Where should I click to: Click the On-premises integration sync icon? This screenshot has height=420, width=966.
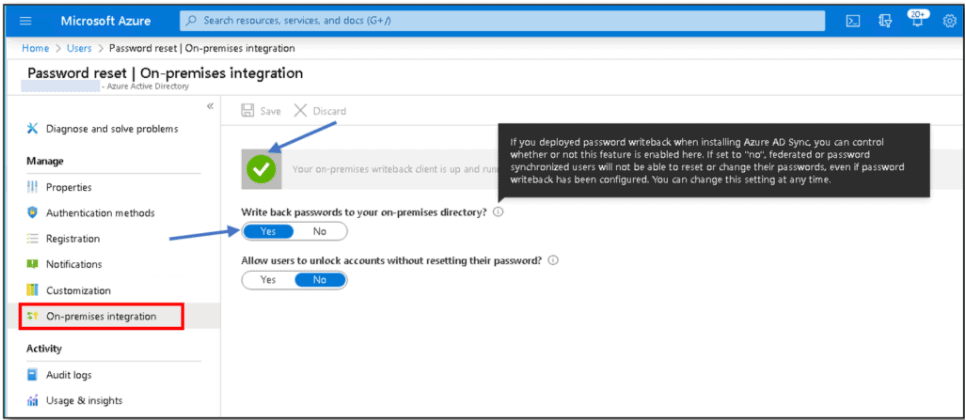pyautogui.click(x=33, y=316)
